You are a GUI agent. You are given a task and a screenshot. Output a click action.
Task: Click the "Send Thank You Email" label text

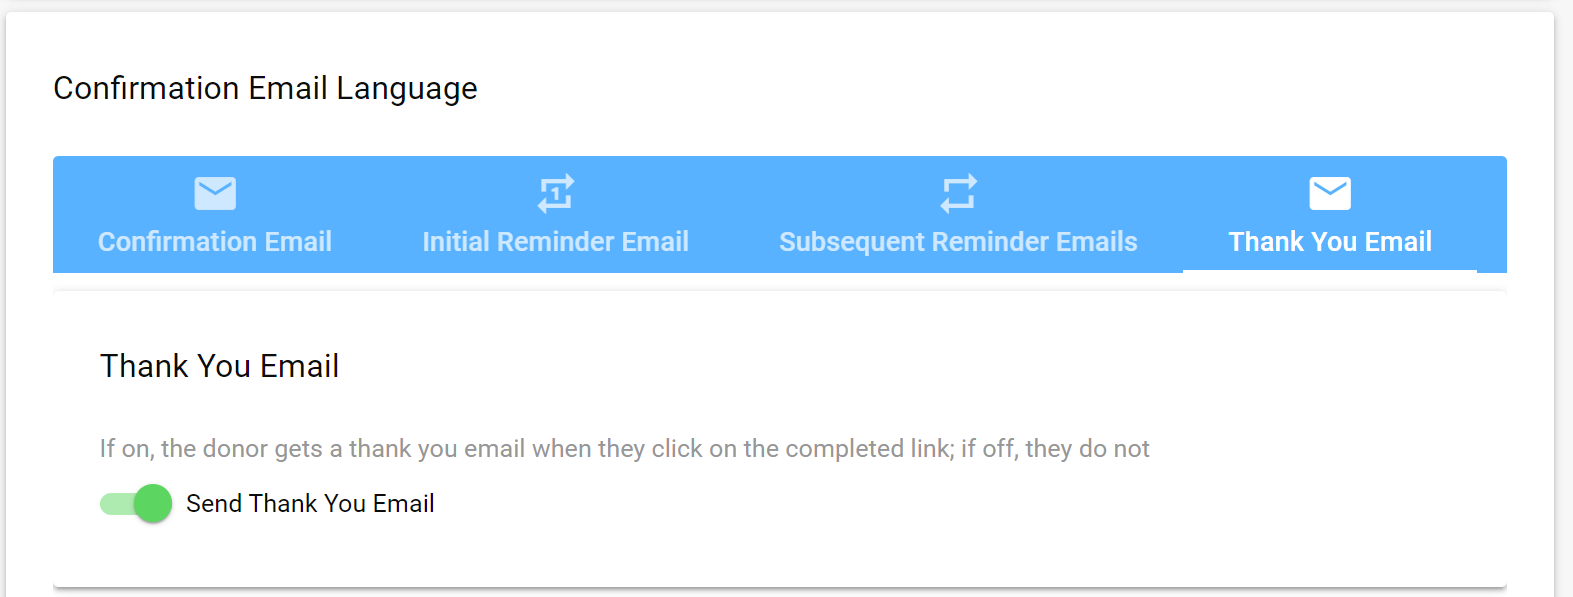(x=310, y=503)
